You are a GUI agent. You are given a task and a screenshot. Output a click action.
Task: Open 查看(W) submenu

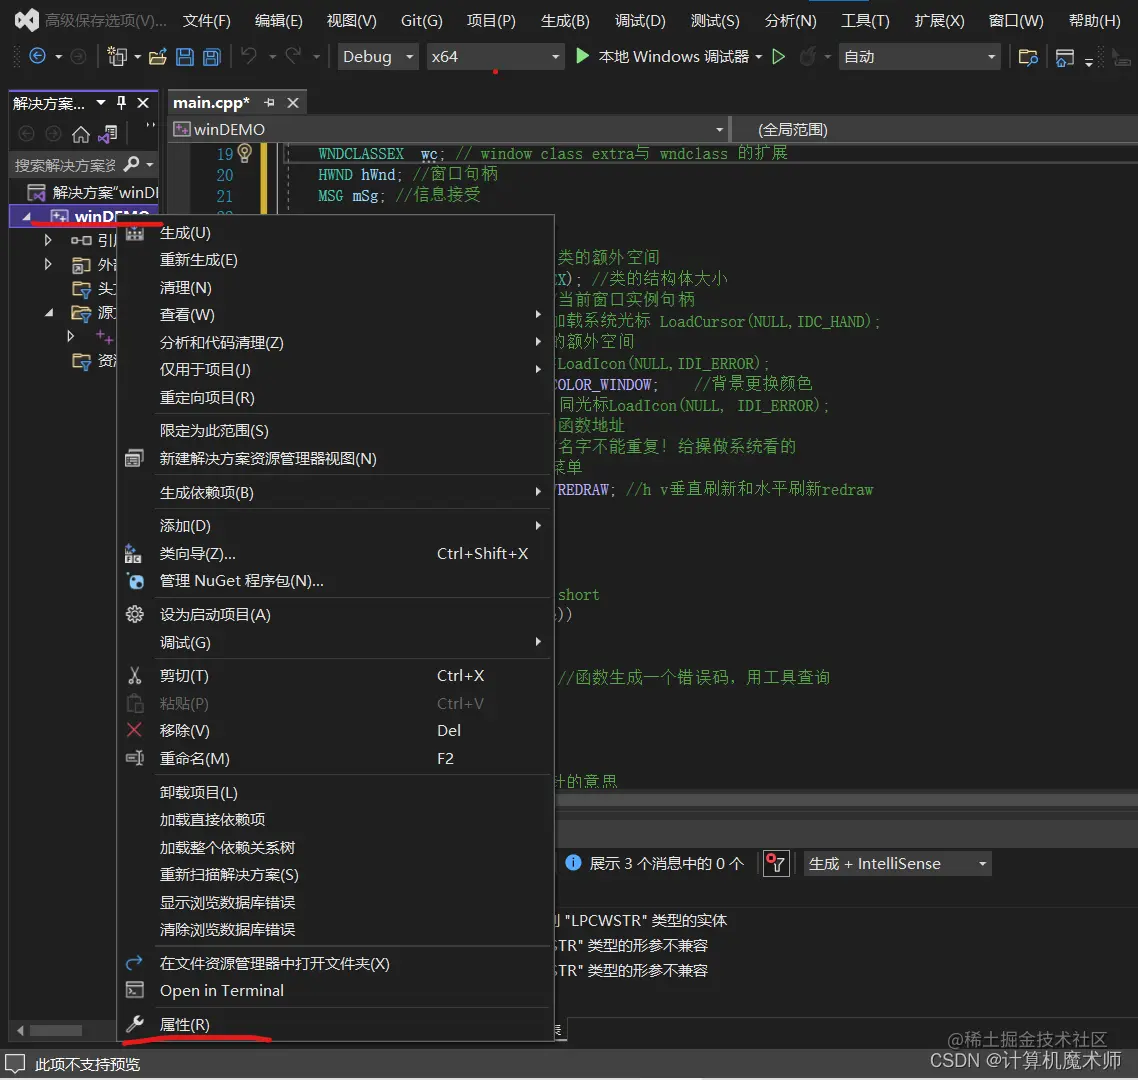(335, 315)
